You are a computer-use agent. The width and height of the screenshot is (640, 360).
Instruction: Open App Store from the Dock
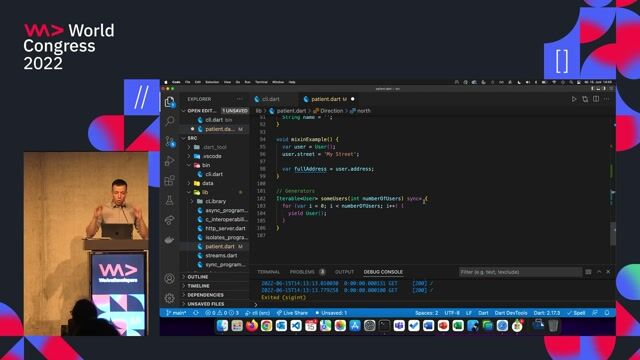click(355, 326)
